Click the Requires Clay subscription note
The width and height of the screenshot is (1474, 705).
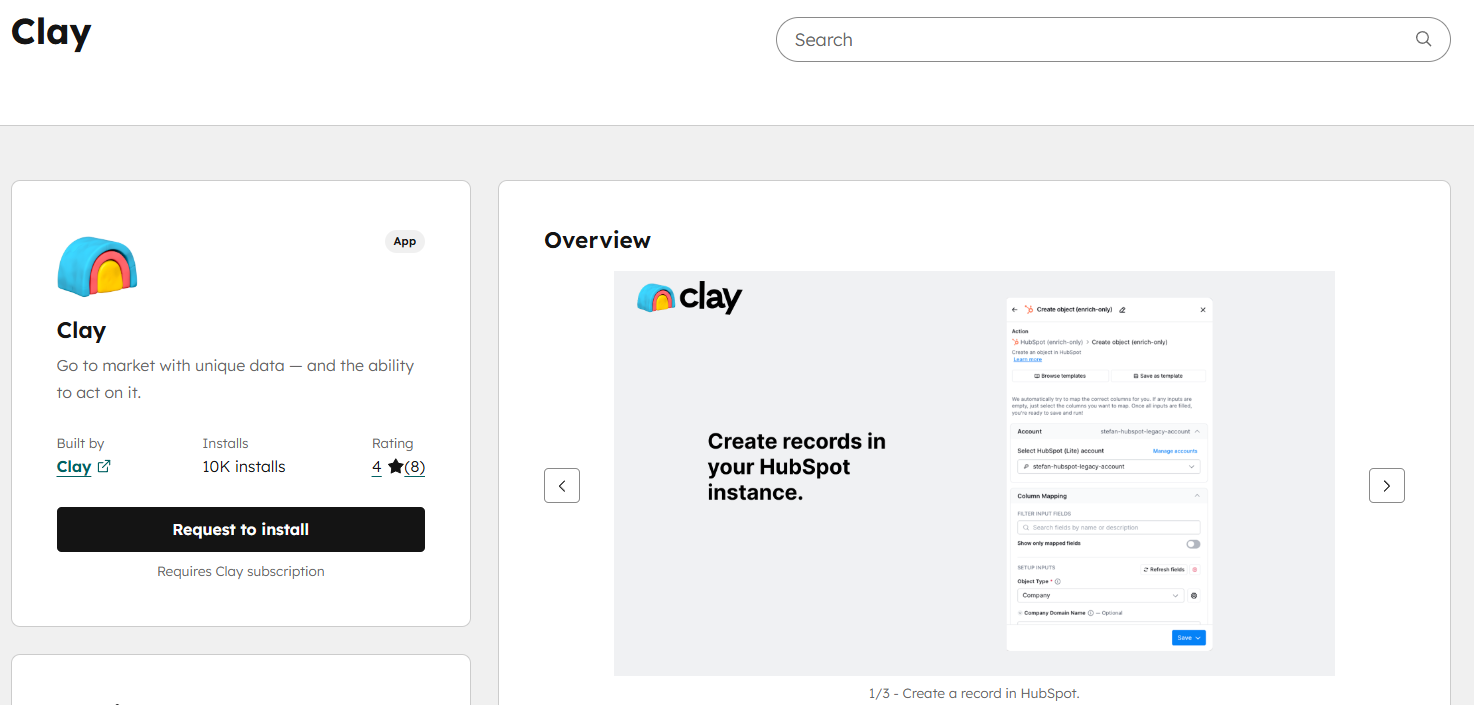[x=241, y=572]
